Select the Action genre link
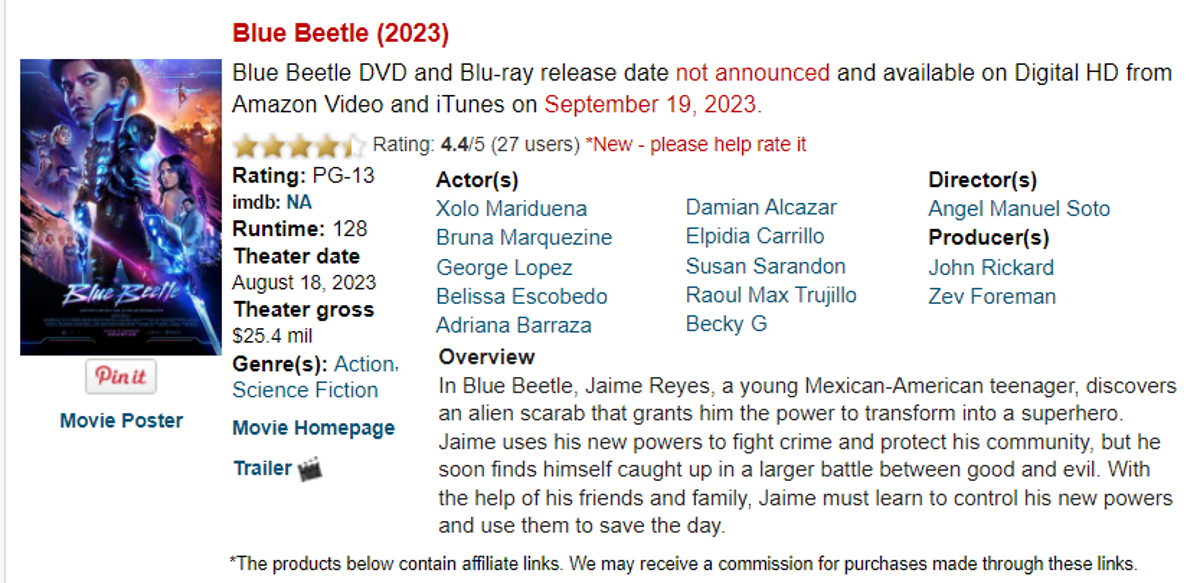The width and height of the screenshot is (1200, 583). pos(364,364)
